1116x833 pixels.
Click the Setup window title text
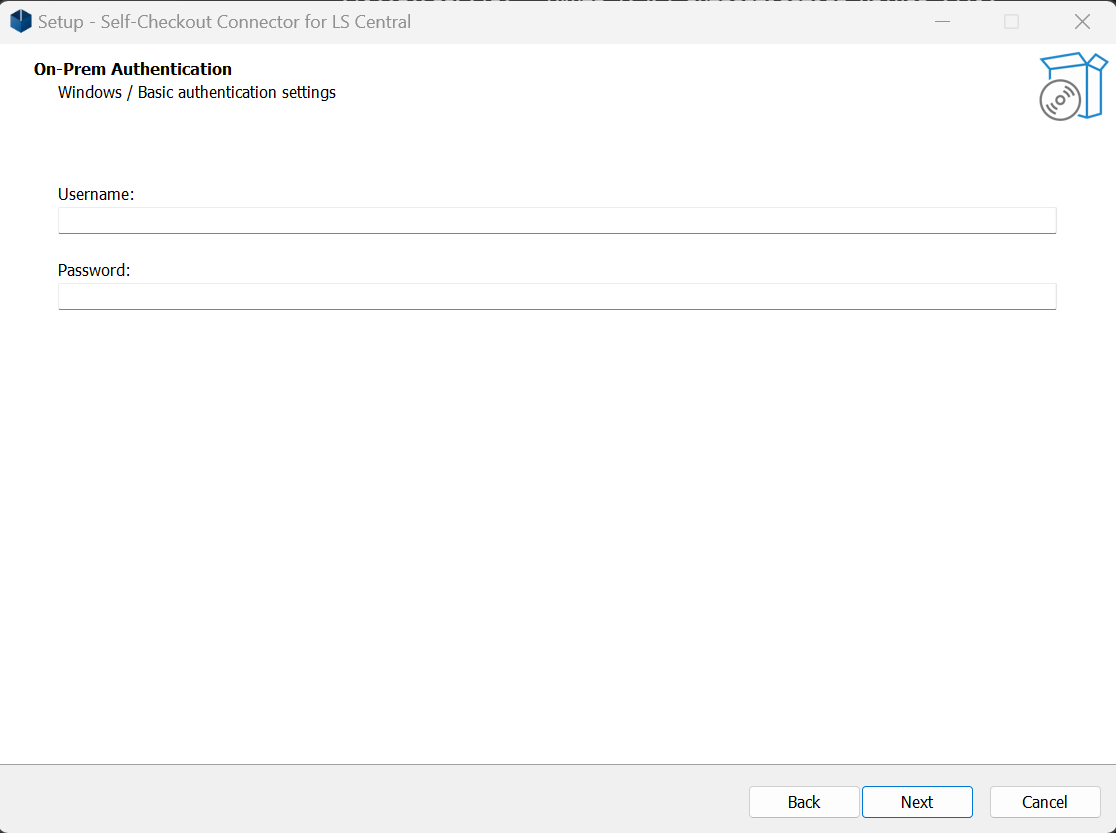(x=225, y=21)
